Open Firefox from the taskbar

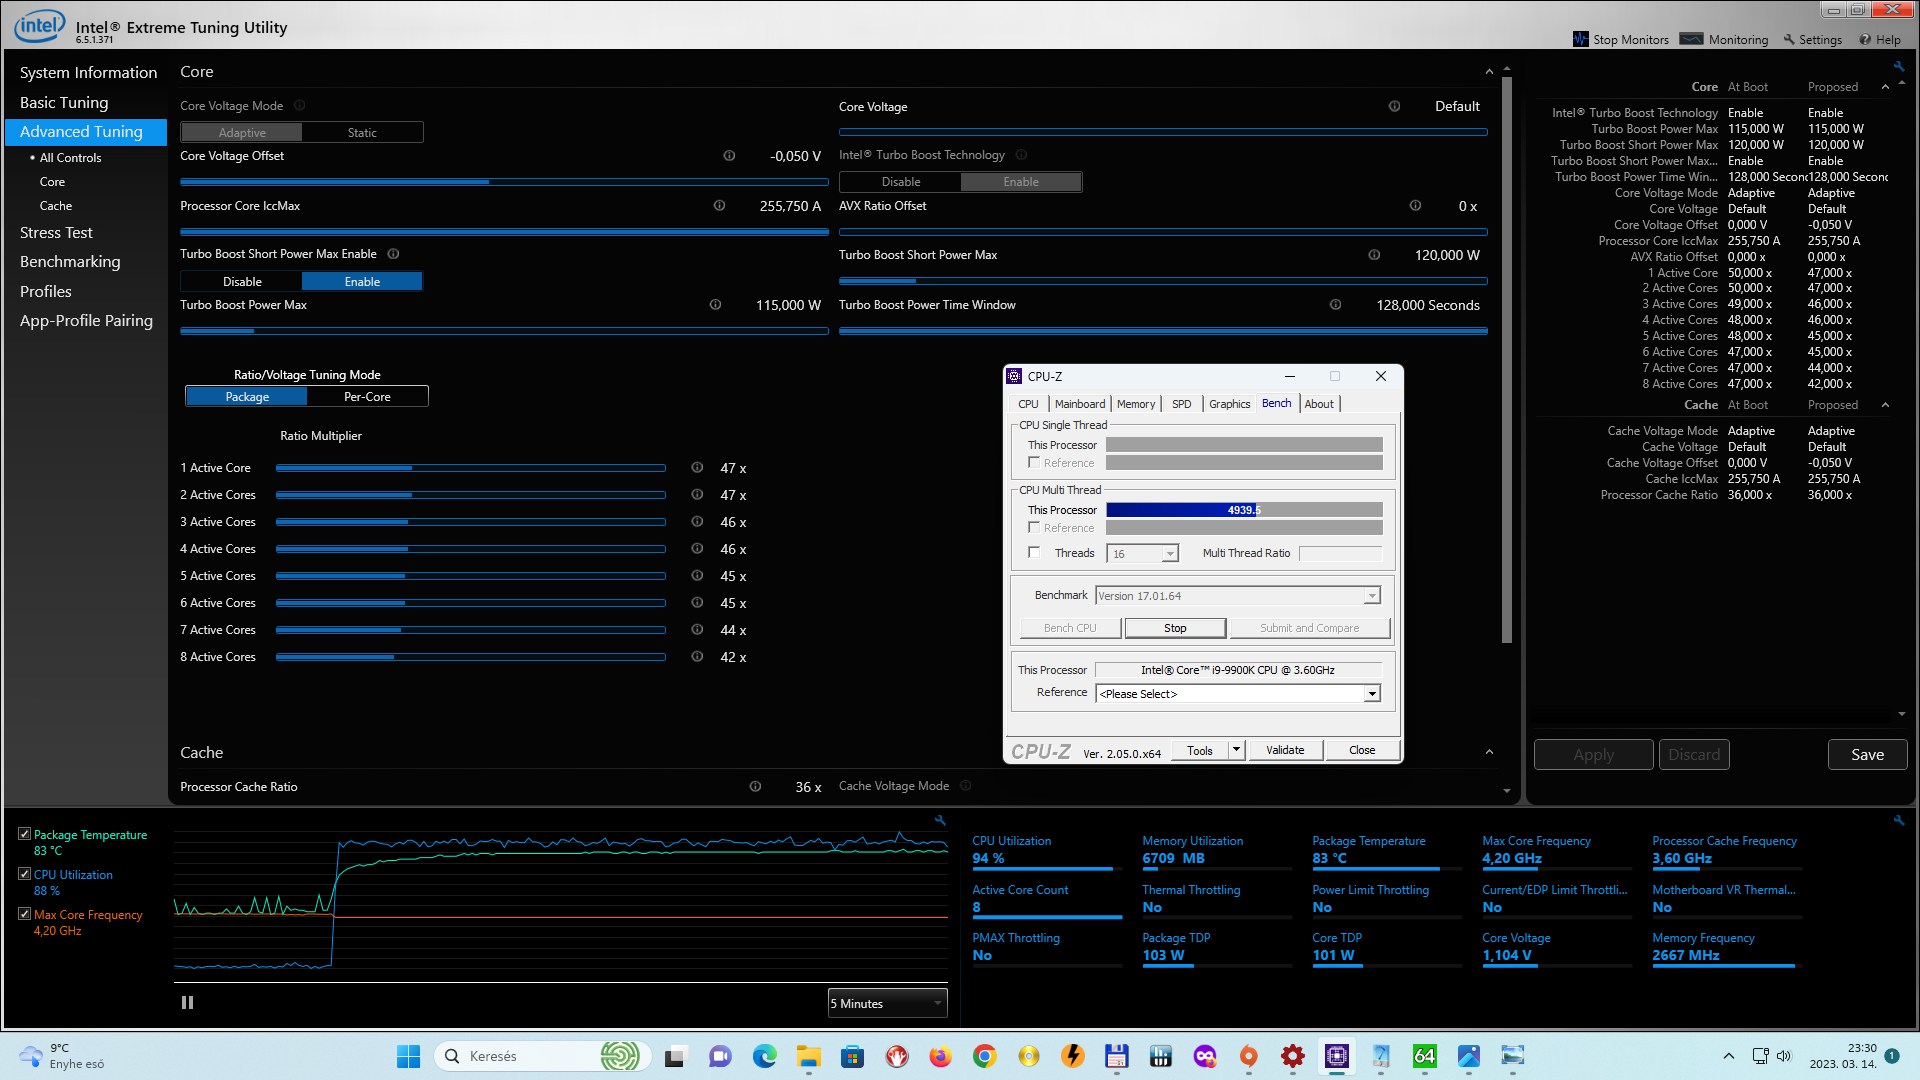940,1056
